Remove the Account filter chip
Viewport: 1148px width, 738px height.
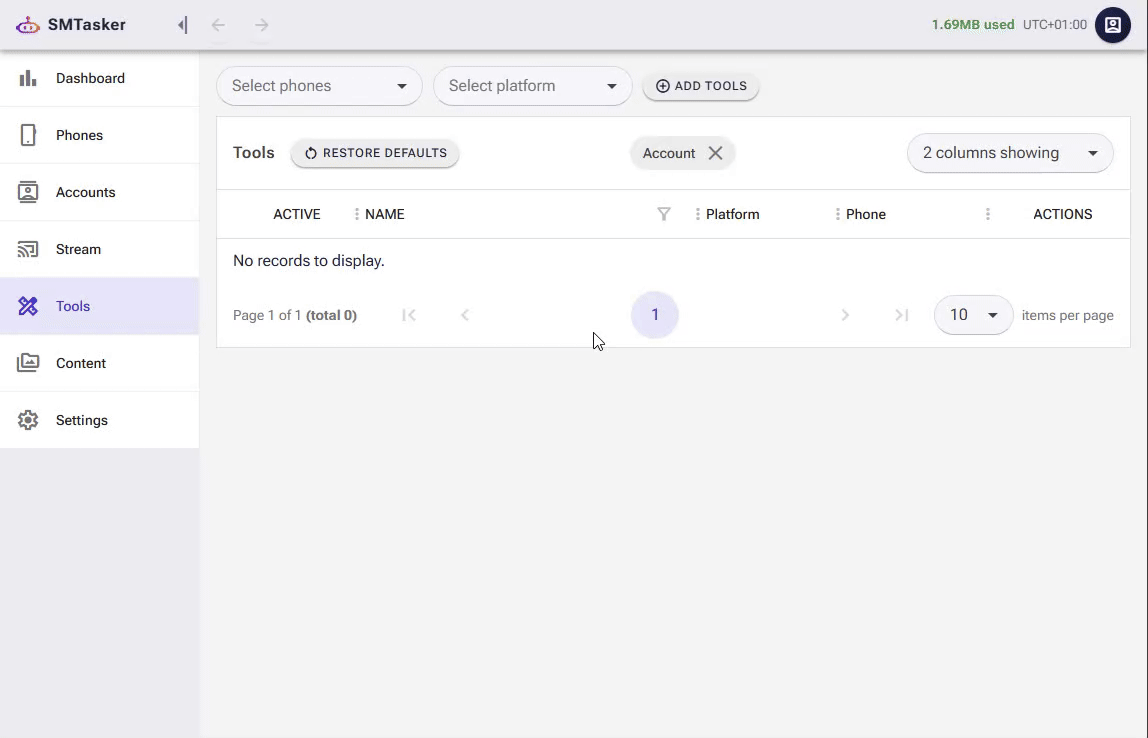click(x=715, y=153)
